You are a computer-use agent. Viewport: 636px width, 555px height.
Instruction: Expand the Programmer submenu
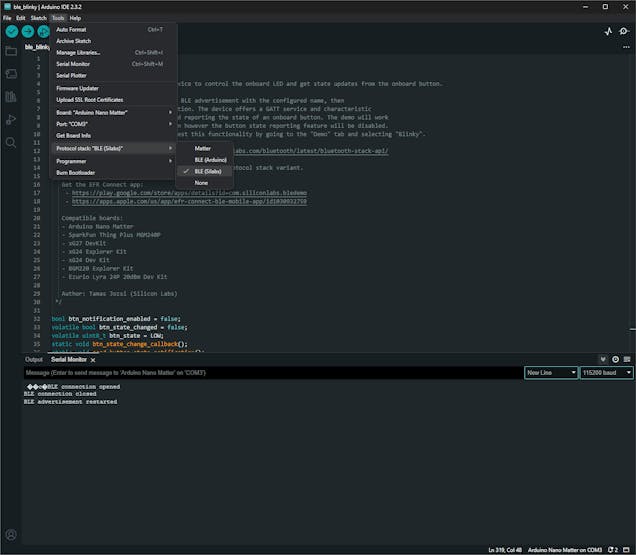pyautogui.click(x=114, y=161)
